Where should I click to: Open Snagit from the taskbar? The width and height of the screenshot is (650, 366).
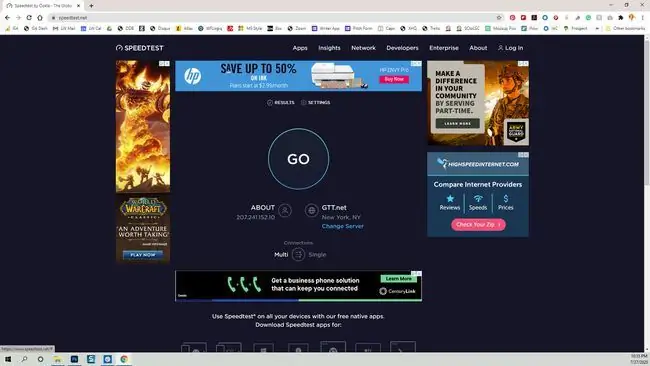[91, 359]
